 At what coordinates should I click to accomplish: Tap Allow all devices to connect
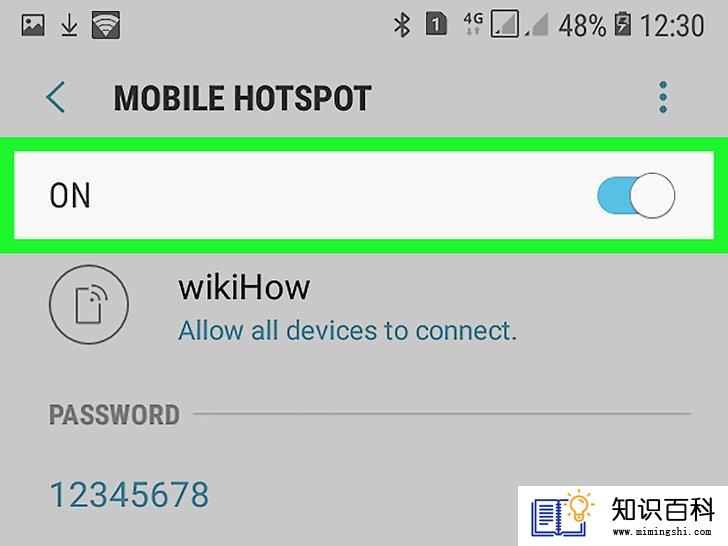[347, 331]
